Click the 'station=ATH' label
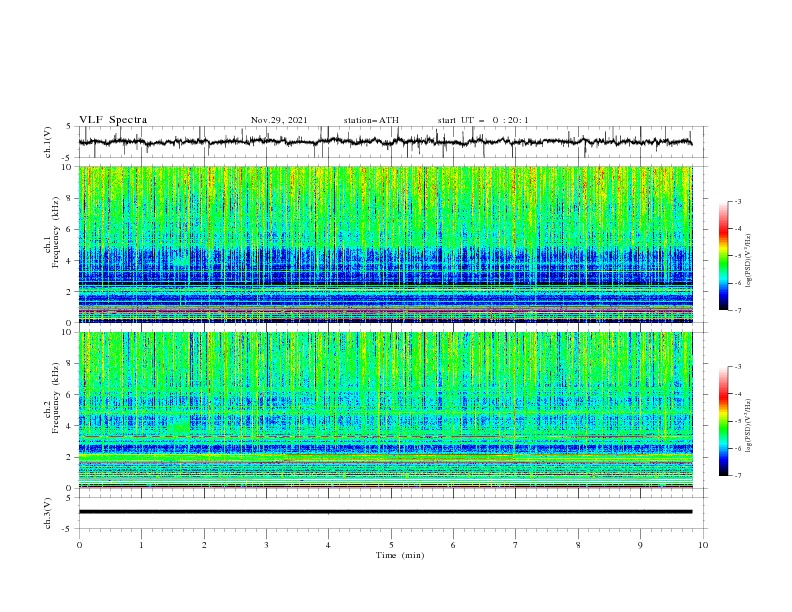Viewport: 792px width, 612px height. (x=371, y=120)
